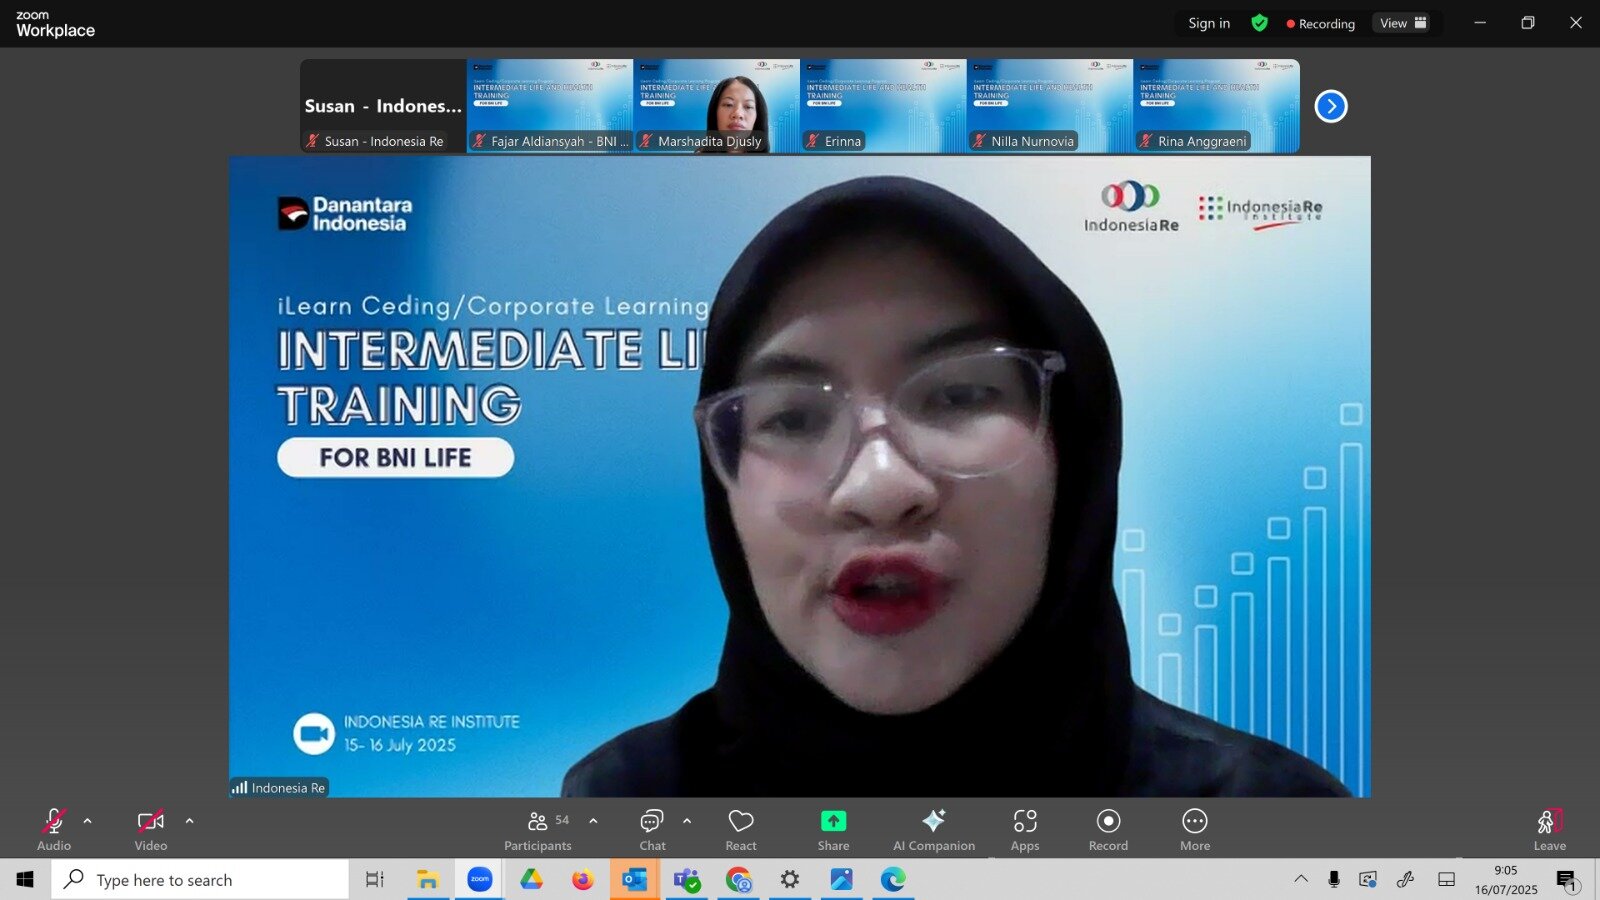Image resolution: width=1600 pixels, height=900 pixels.
Task: Open Microsoft Teams from the taskbar
Action: point(687,879)
